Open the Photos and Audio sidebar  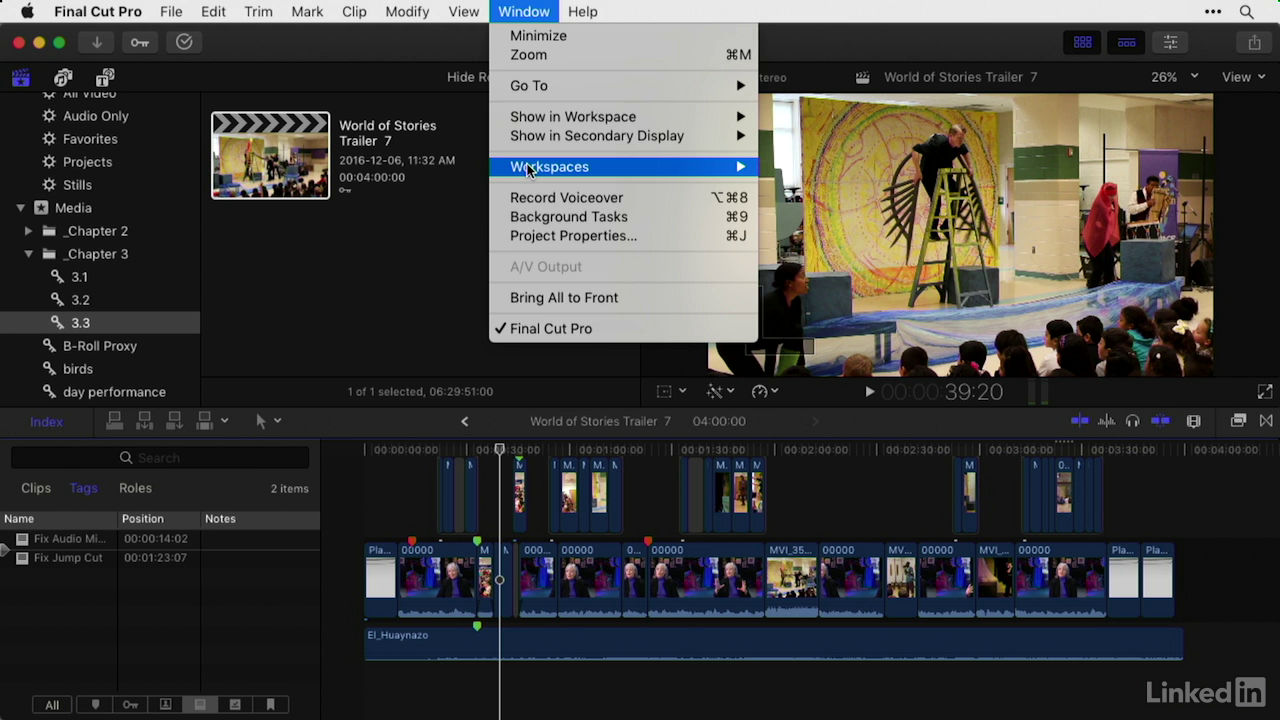point(64,78)
